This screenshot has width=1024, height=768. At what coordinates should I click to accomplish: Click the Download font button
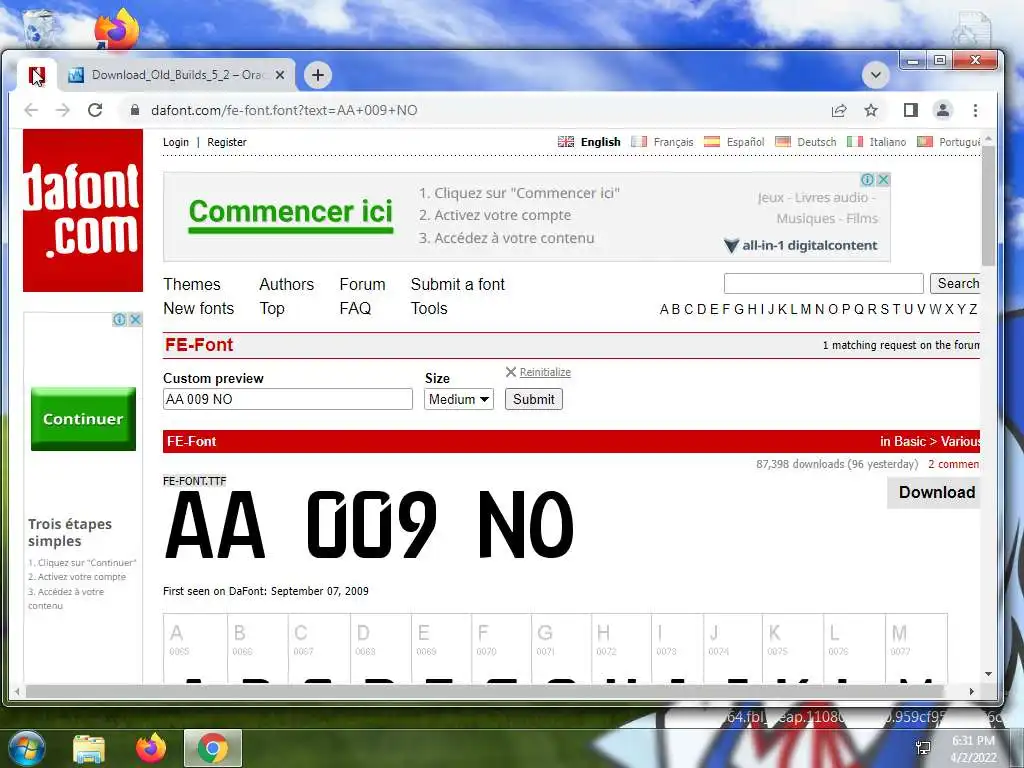(x=935, y=492)
